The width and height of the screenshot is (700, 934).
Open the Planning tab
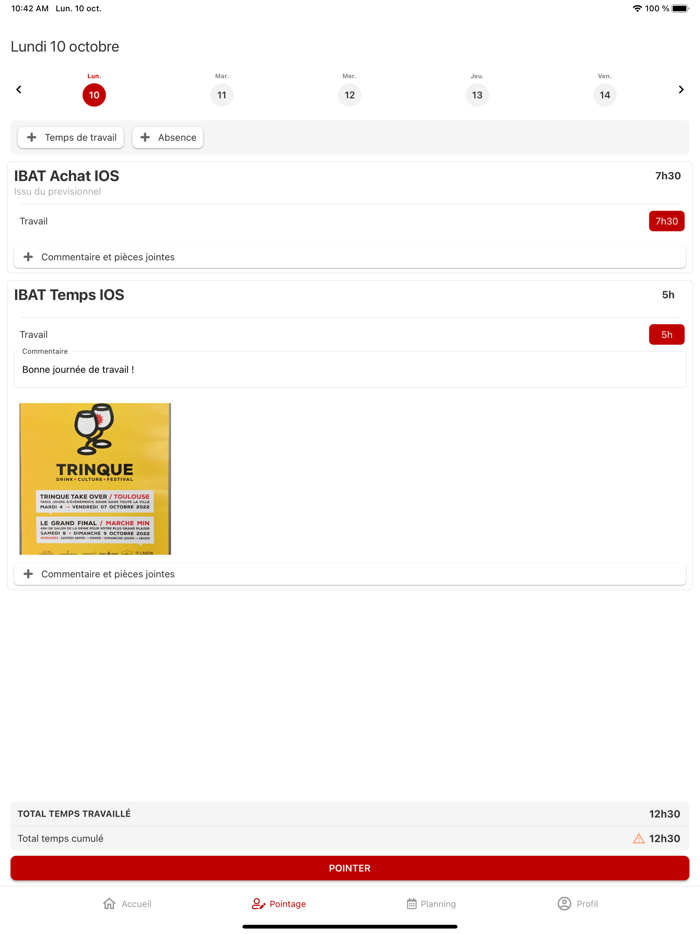point(431,904)
